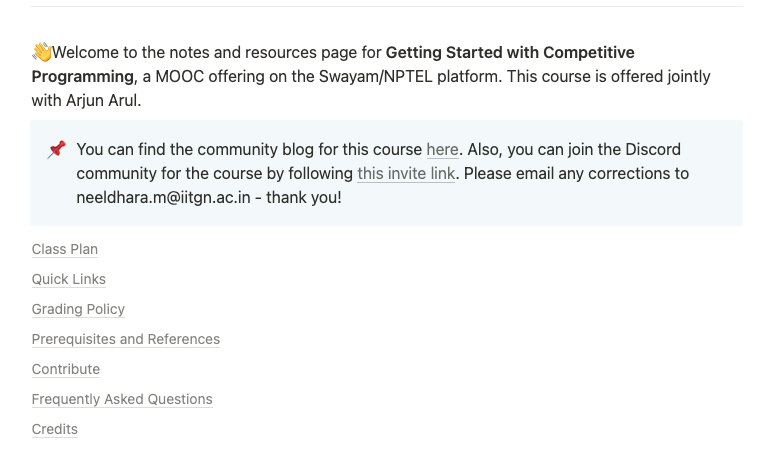Click the horizontal divider line at top
This screenshot has width=765, height=464.
(x=386, y=6)
